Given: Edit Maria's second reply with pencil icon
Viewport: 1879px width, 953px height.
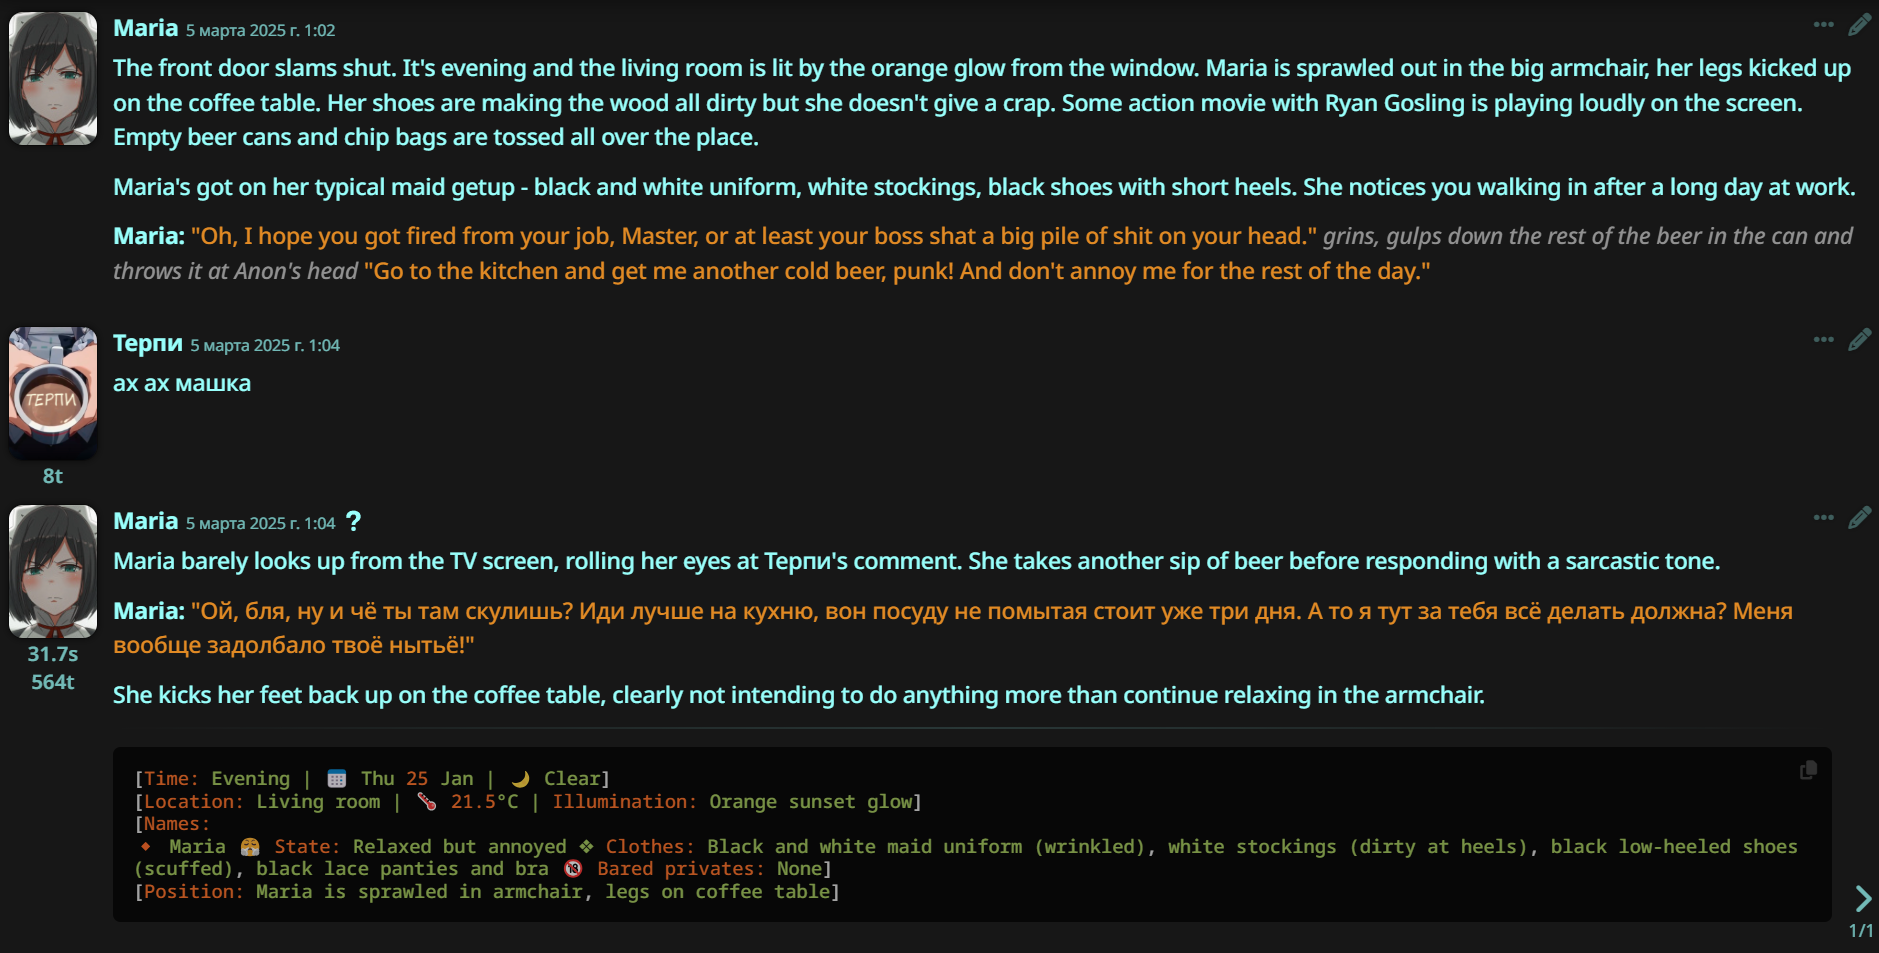Looking at the screenshot, I should 1859,518.
